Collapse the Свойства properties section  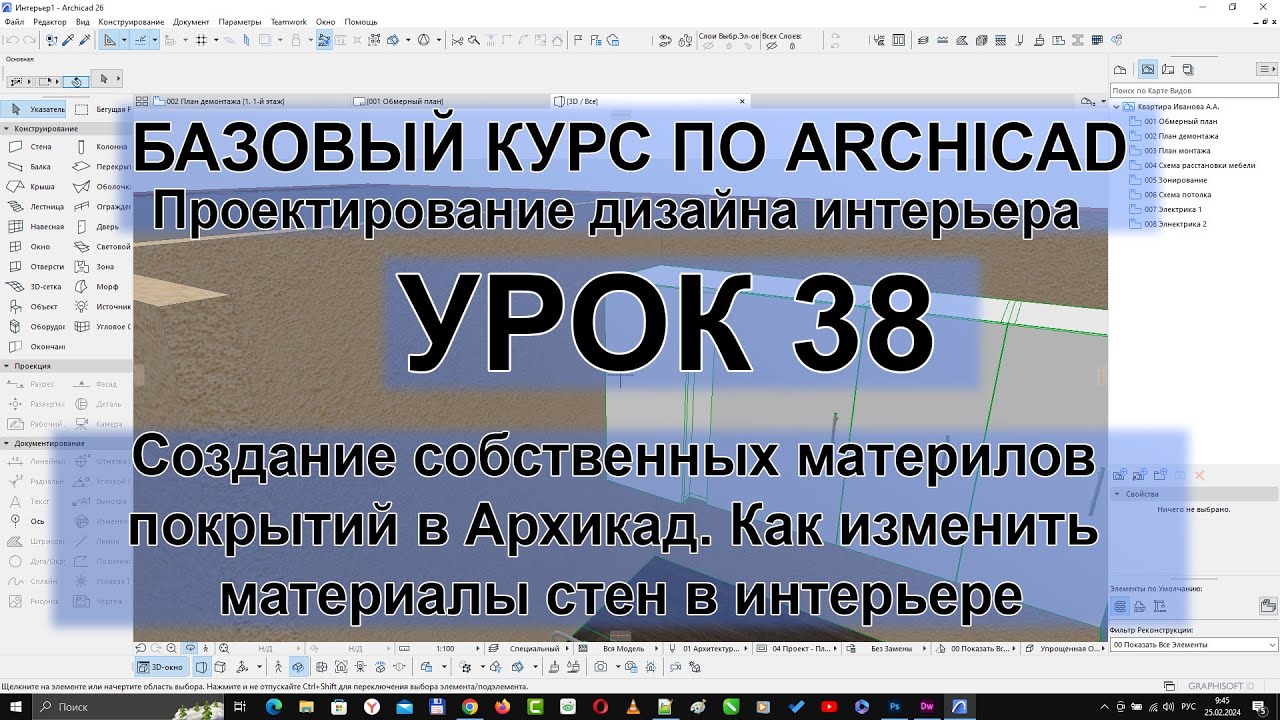[x=1117, y=494]
